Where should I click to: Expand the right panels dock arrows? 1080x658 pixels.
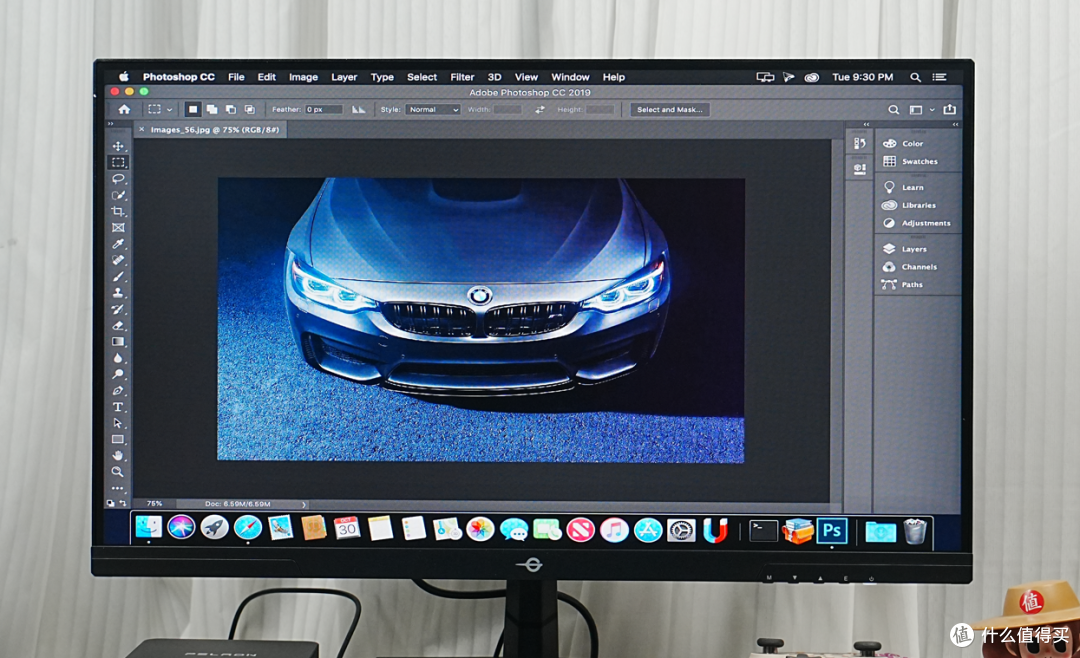pos(955,124)
